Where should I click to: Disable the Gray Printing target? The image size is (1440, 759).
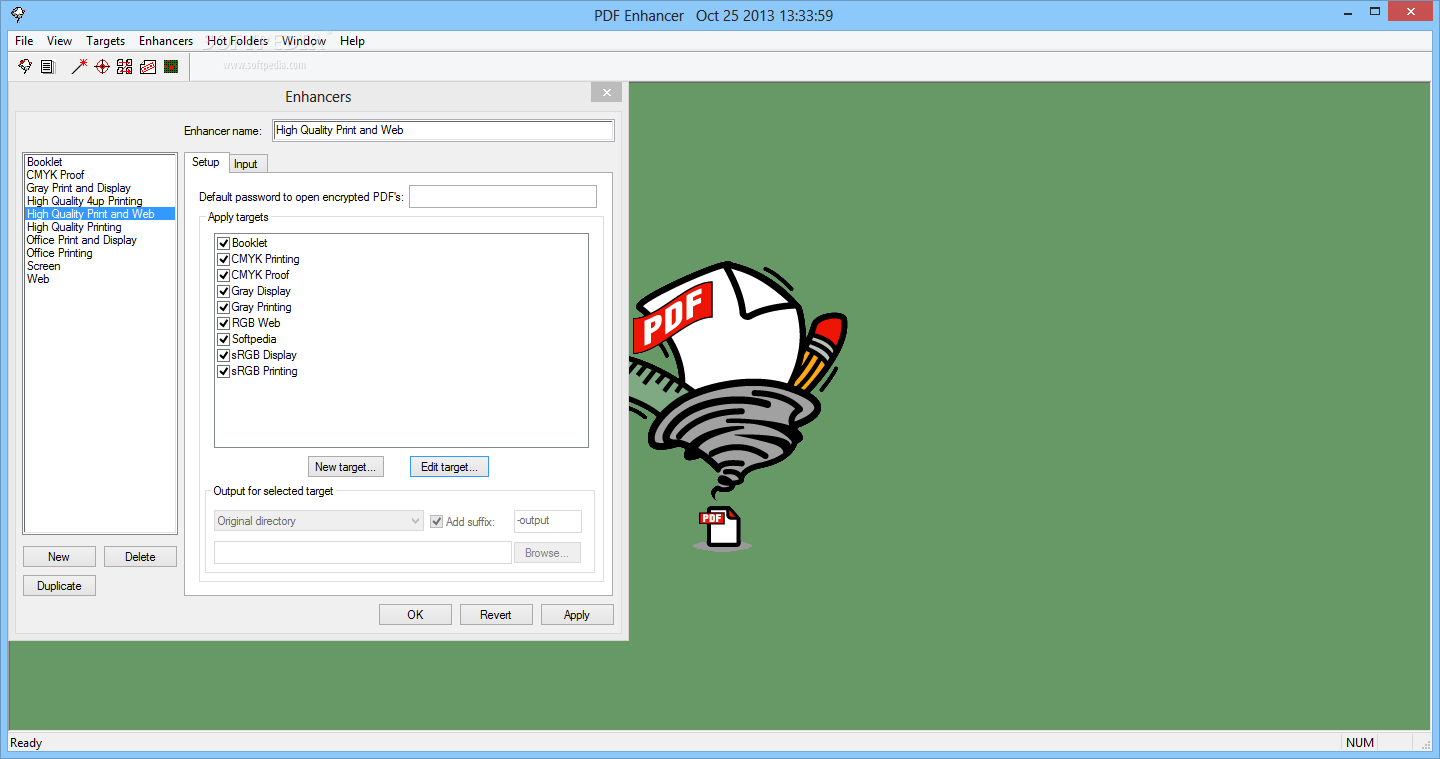pos(224,307)
